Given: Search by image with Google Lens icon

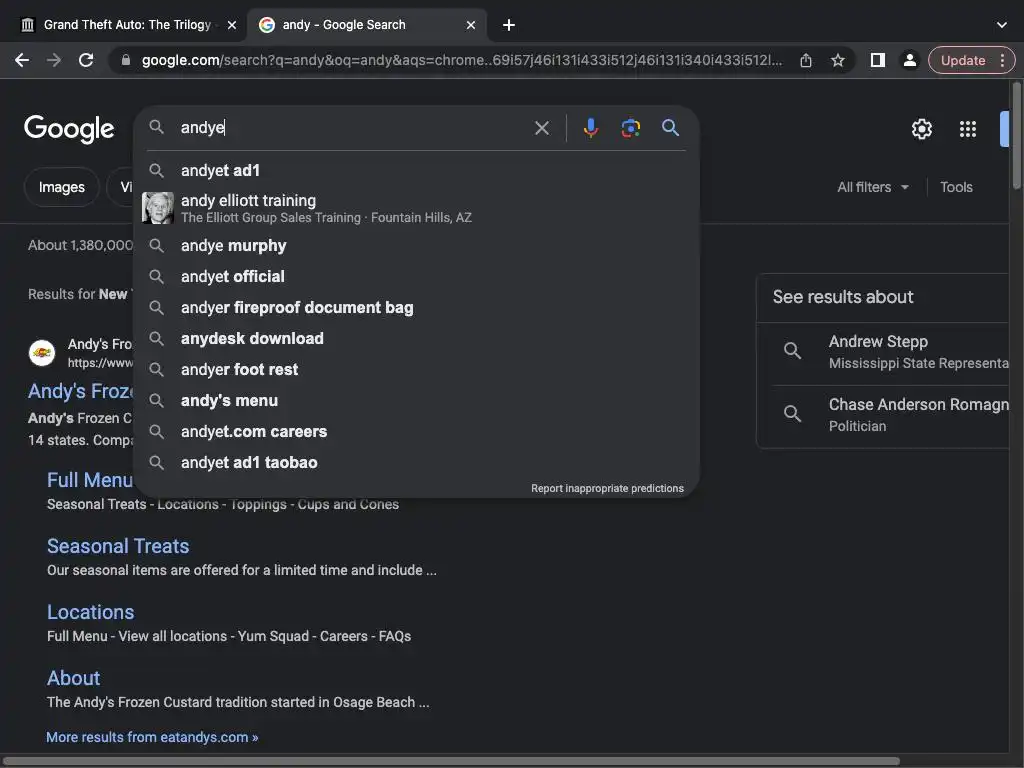Looking at the screenshot, I should 630,128.
